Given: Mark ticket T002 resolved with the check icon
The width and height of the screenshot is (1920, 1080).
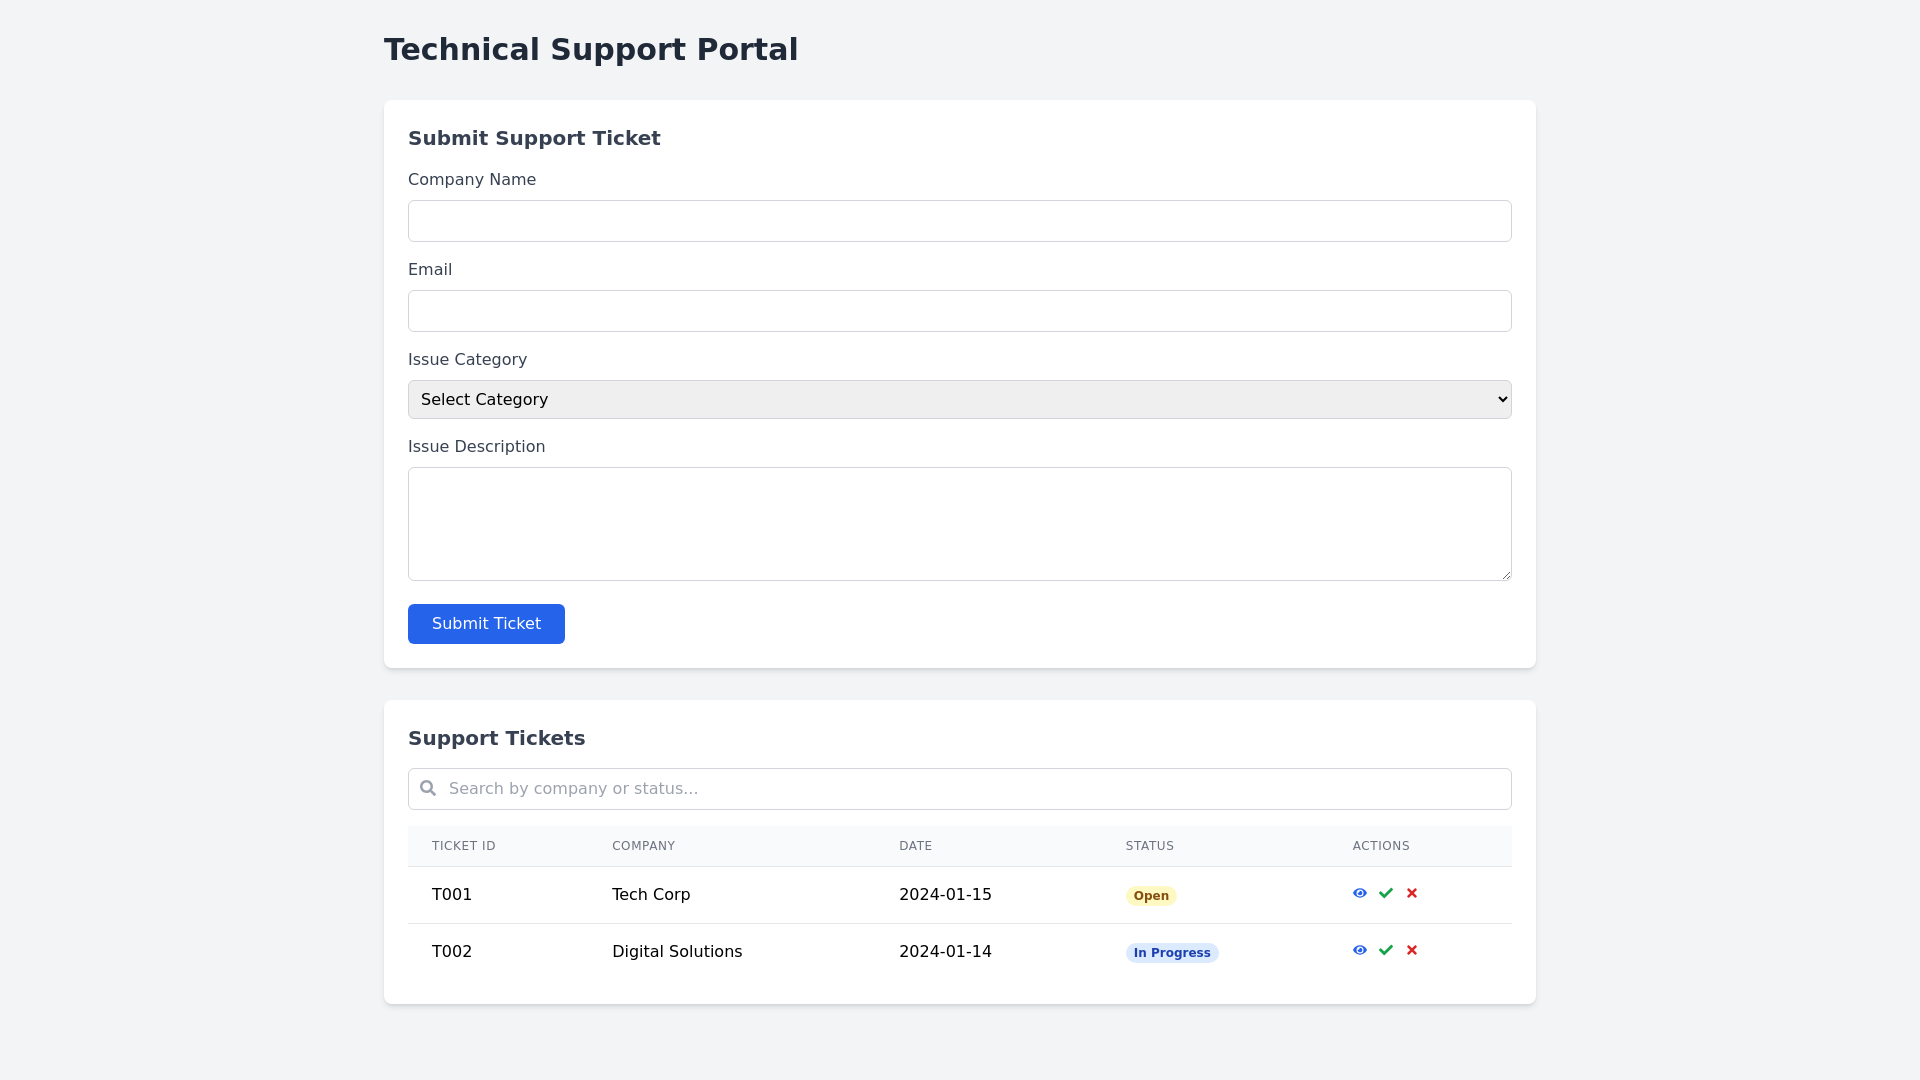Looking at the screenshot, I should [1386, 950].
